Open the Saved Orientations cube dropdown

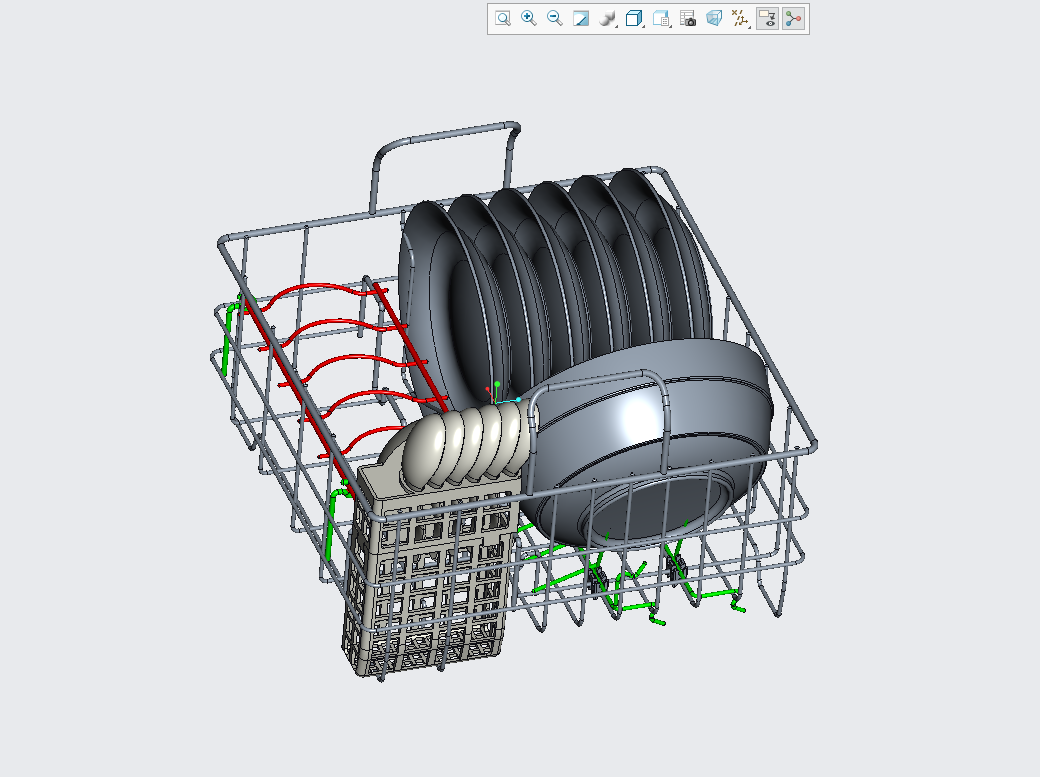(635, 19)
